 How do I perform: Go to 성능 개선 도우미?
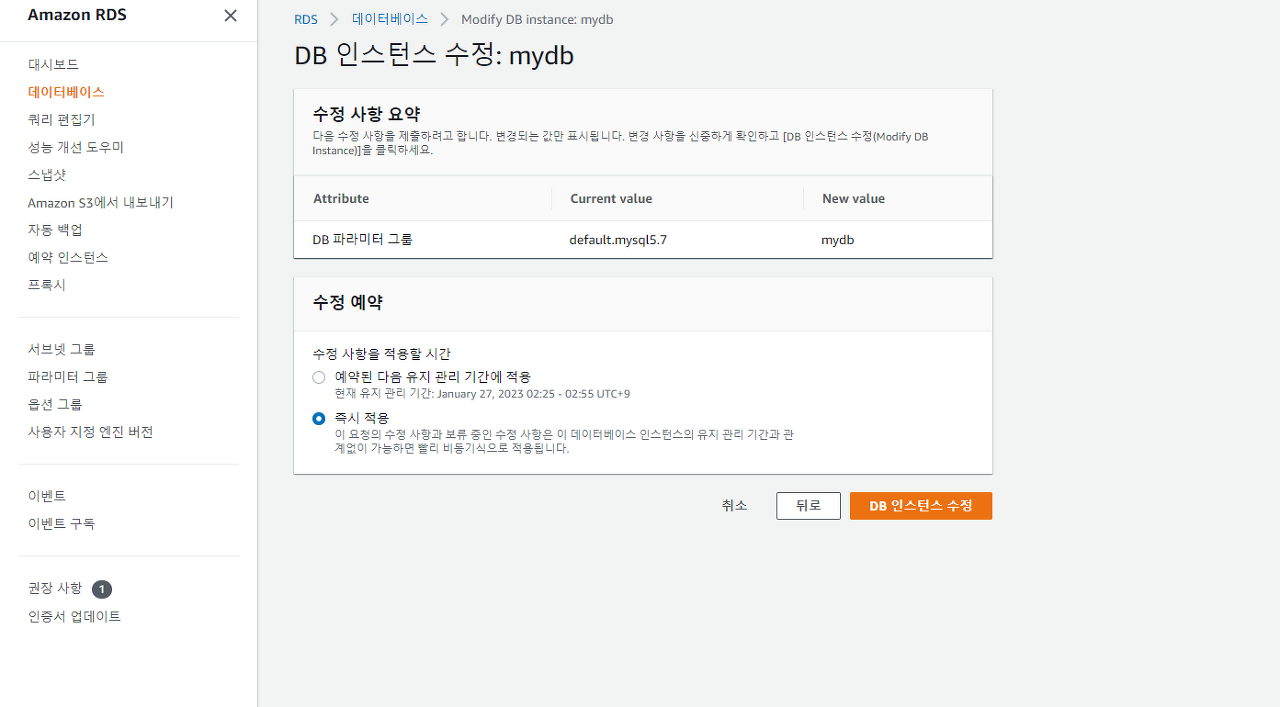click(76, 147)
